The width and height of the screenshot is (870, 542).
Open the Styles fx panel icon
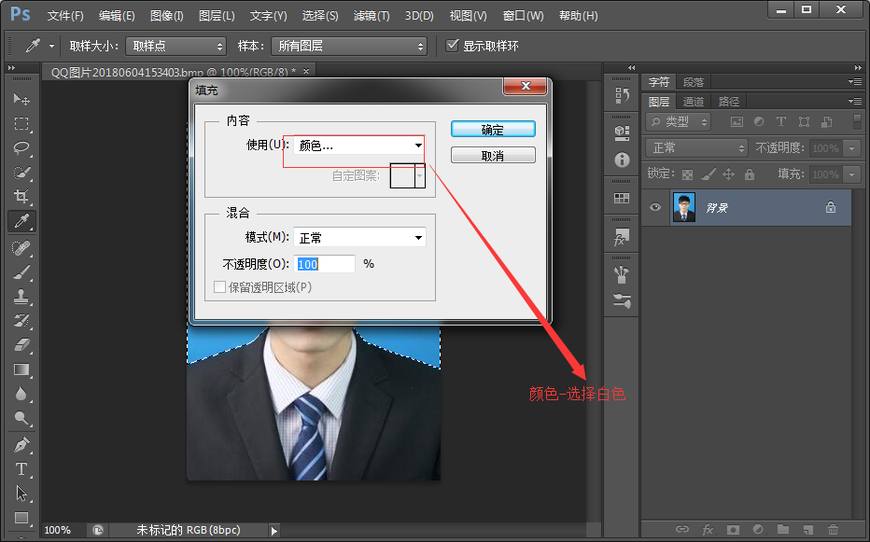(622, 237)
